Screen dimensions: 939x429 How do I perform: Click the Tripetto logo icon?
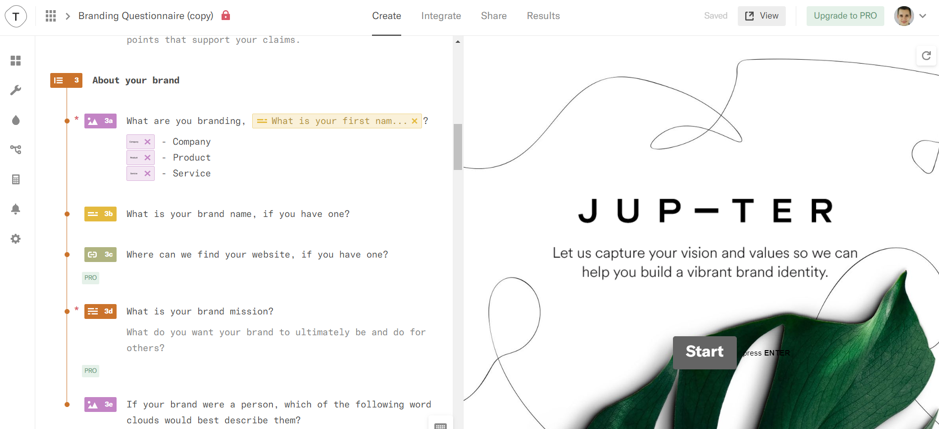(x=16, y=16)
